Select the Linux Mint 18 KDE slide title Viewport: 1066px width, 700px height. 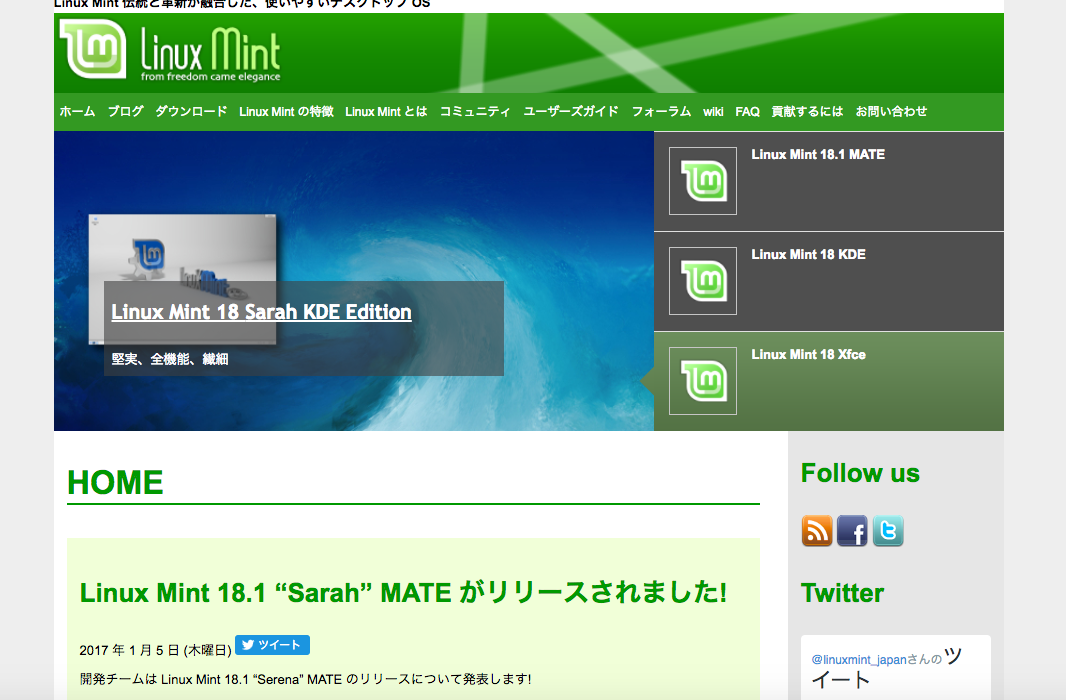808,254
